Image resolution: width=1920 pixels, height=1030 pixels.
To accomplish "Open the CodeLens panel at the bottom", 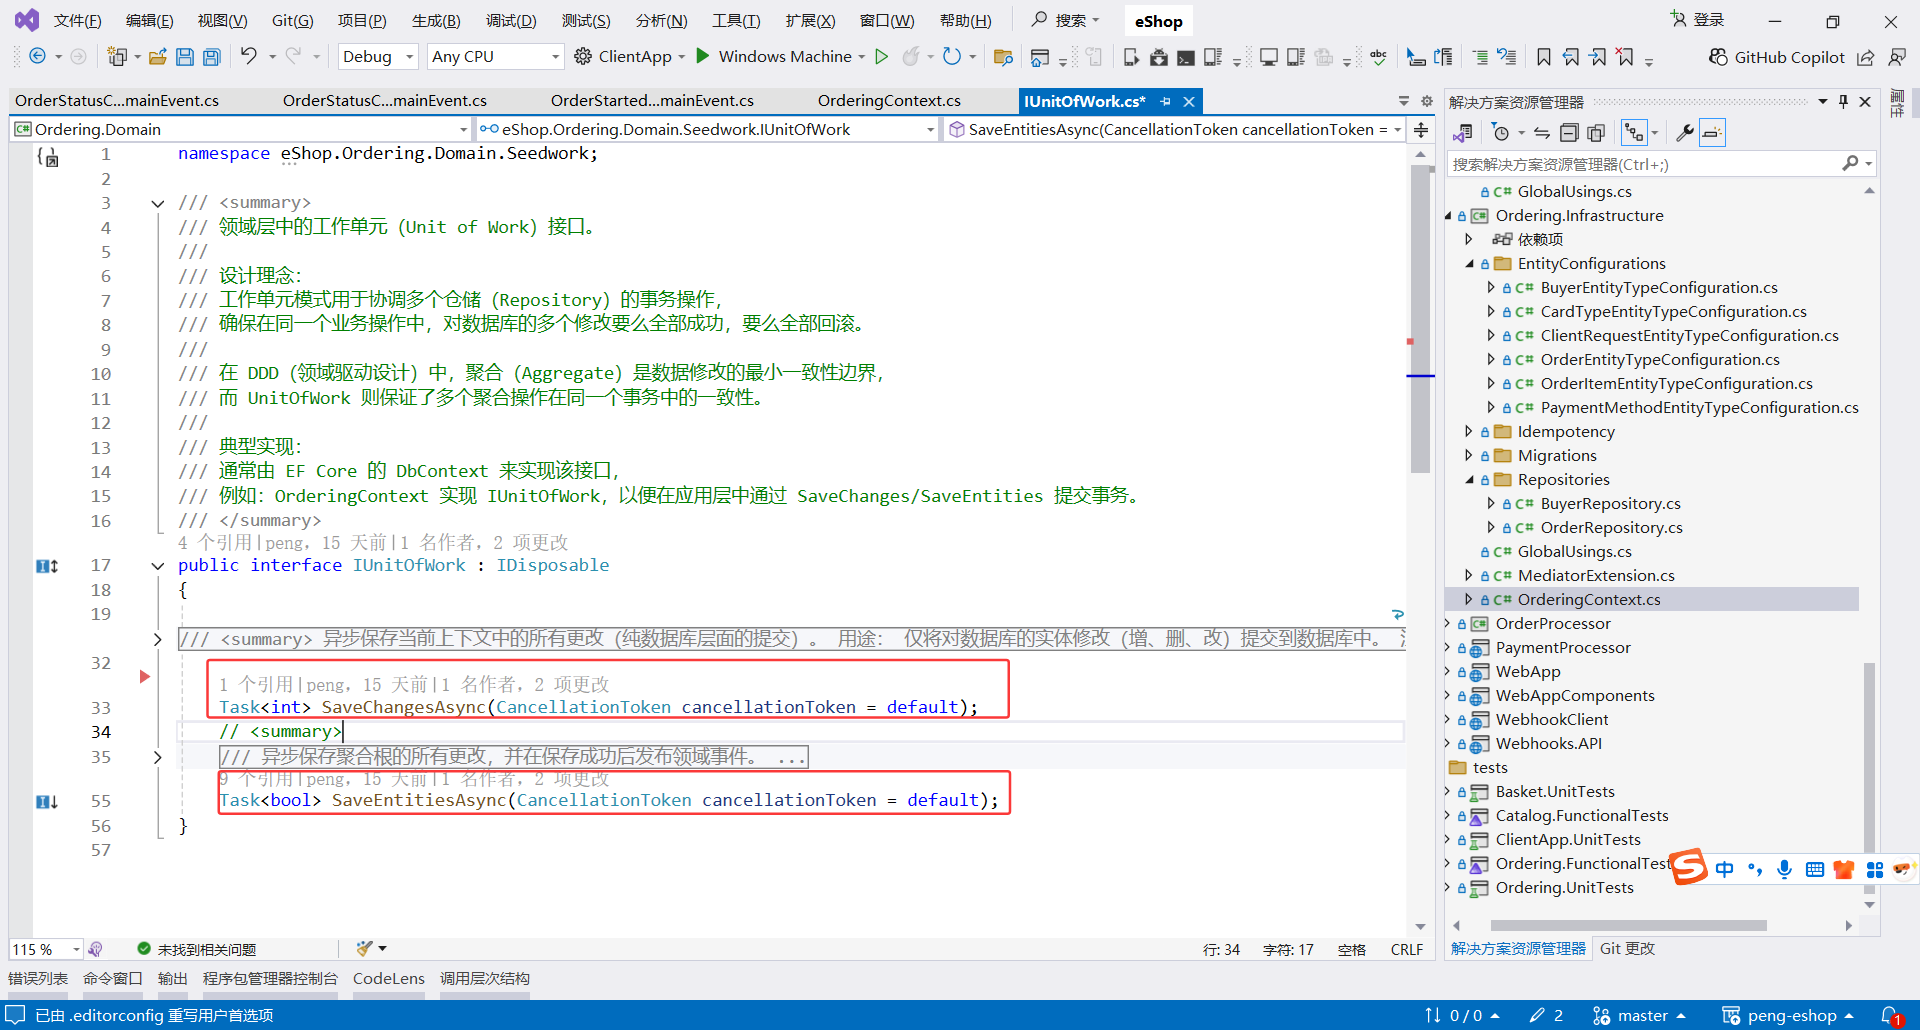I will [389, 979].
